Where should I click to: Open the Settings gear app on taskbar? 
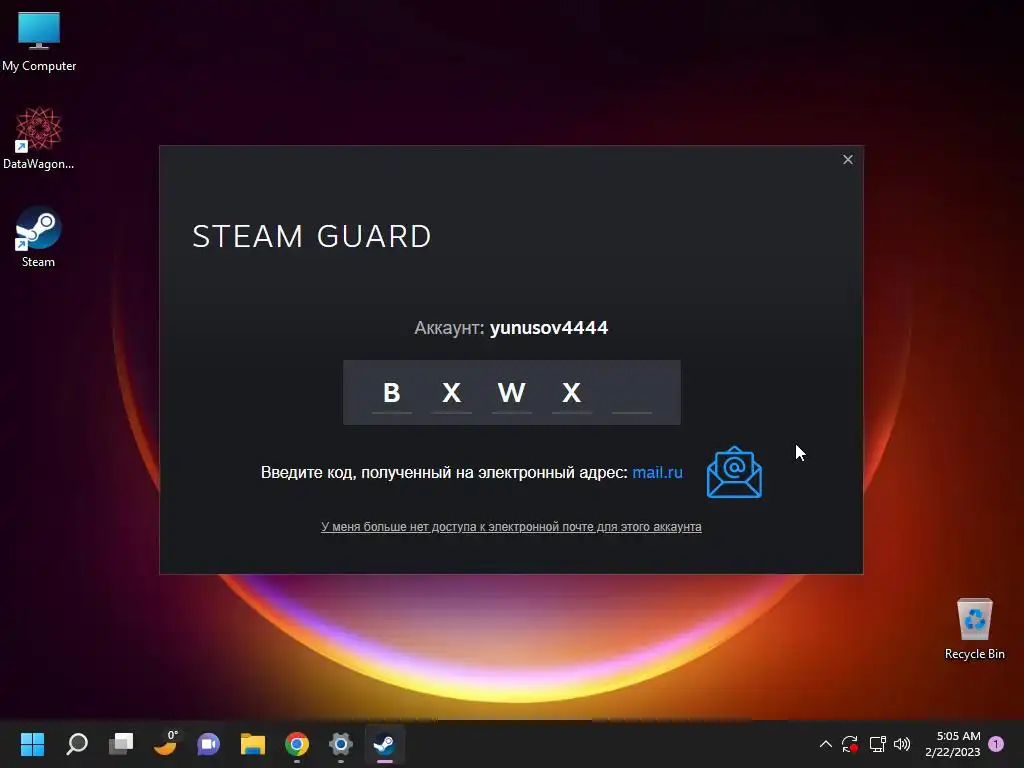(340, 744)
